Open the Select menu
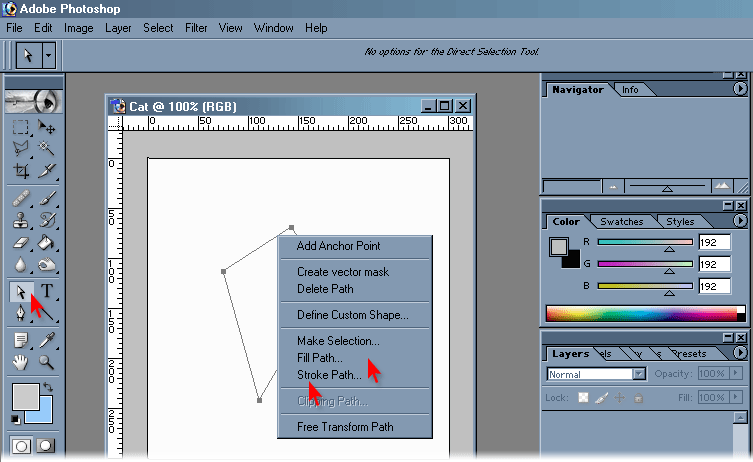The height and width of the screenshot is (462, 753). pyautogui.click(x=158, y=28)
